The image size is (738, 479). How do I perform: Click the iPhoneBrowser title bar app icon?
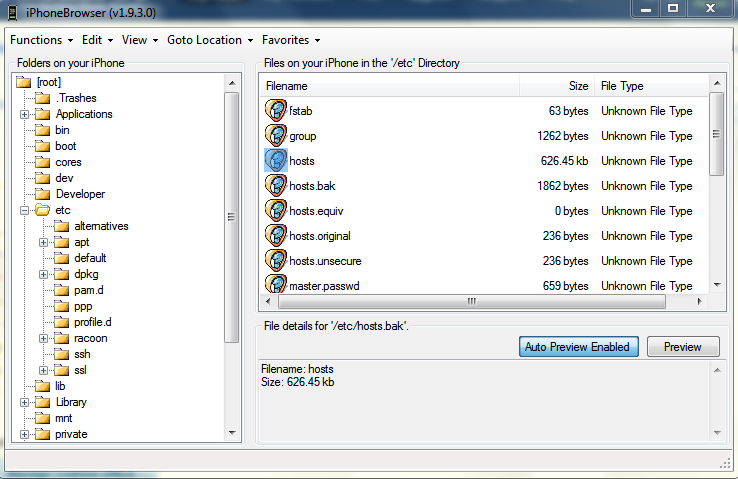tap(13, 13)
